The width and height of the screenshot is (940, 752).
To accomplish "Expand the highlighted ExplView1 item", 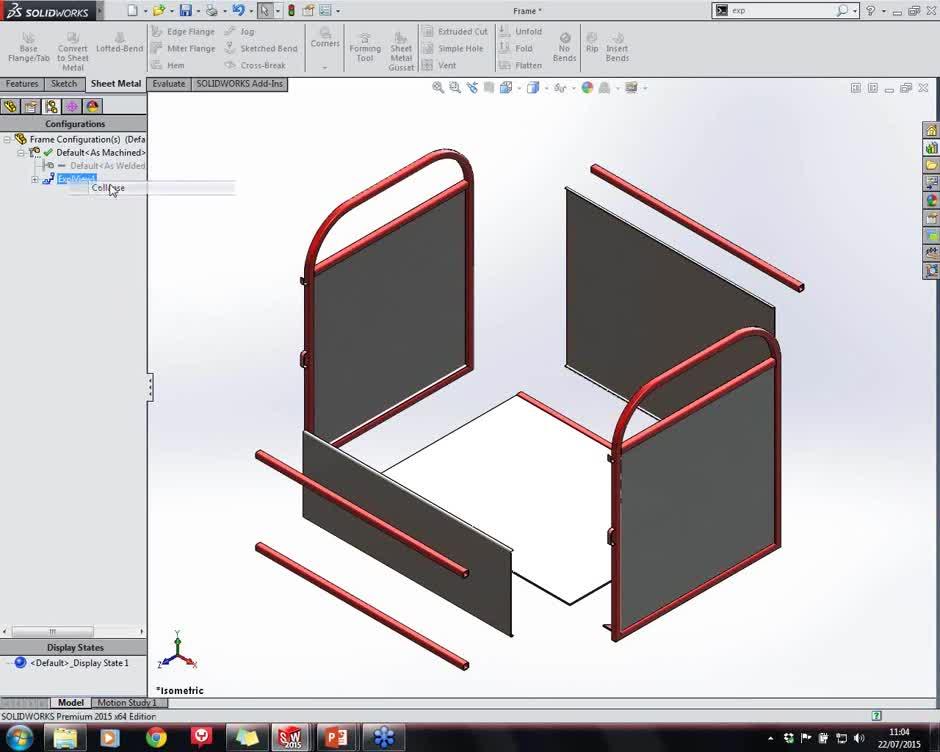I will coord(34,178).
